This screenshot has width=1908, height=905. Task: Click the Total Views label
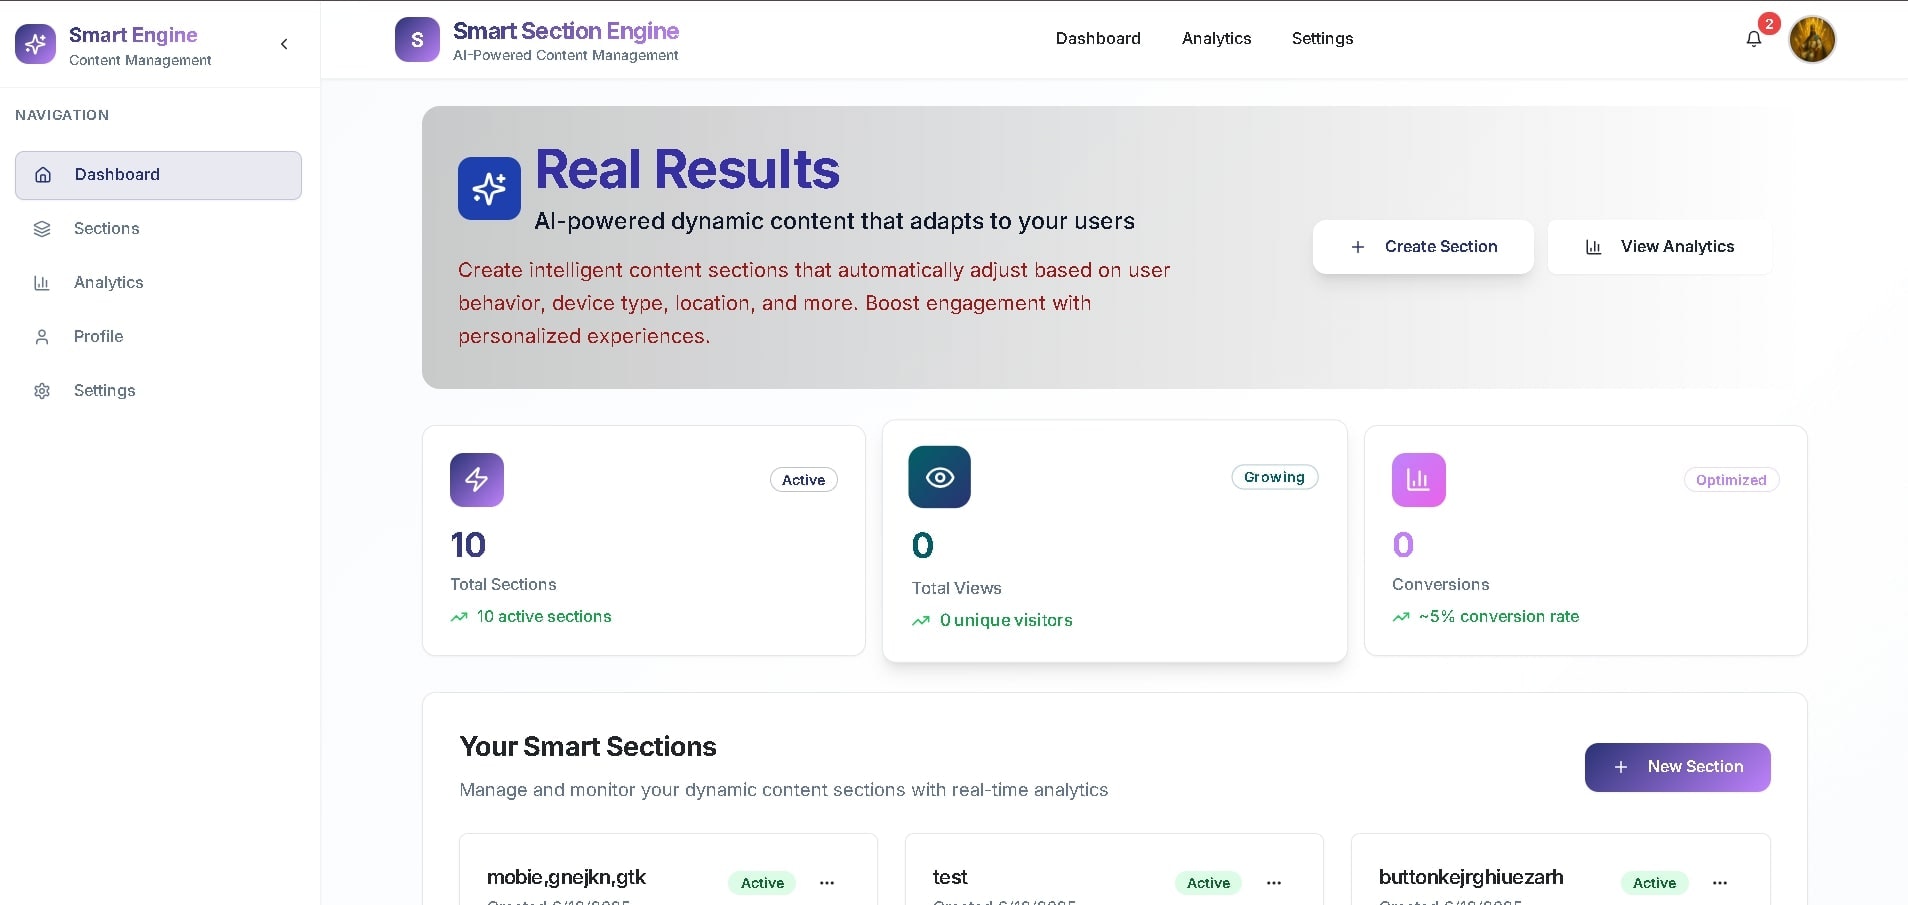tap(957, 589)
